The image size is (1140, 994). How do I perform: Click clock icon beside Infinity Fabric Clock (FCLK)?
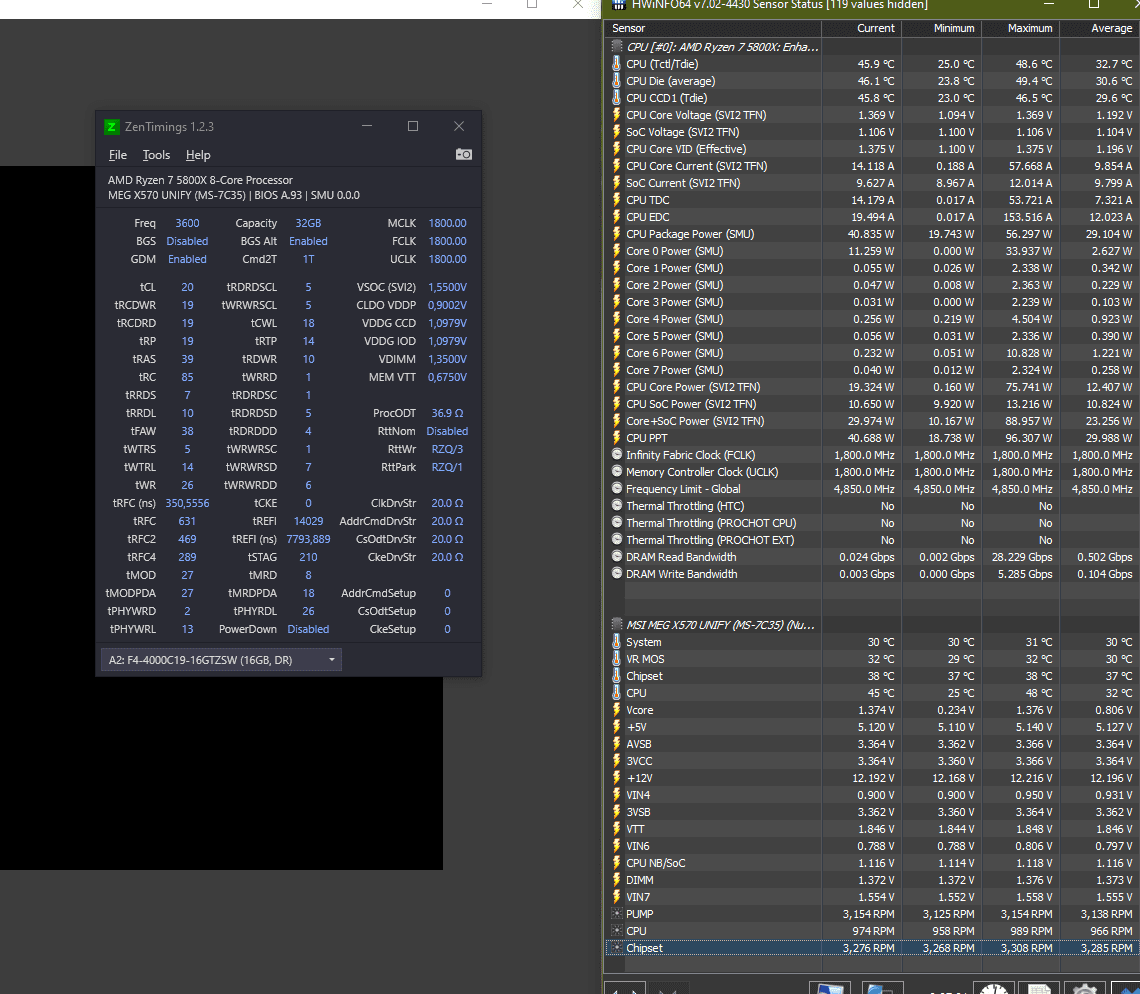(617, 454)
